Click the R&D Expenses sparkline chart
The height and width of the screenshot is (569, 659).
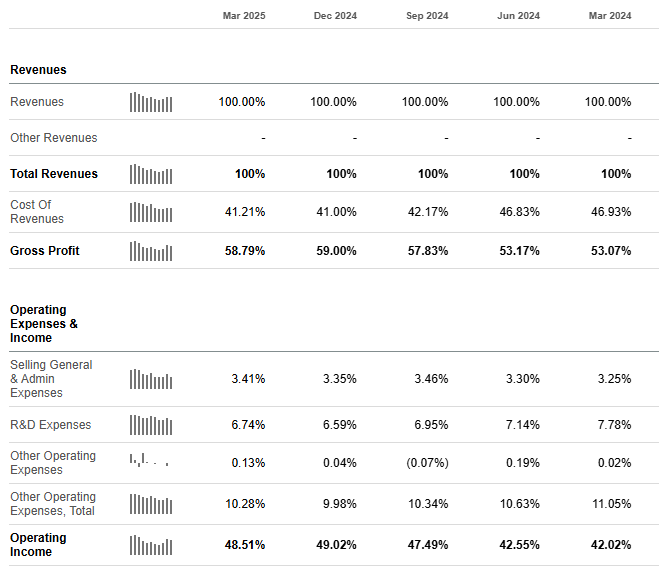(x=151, y=425)
